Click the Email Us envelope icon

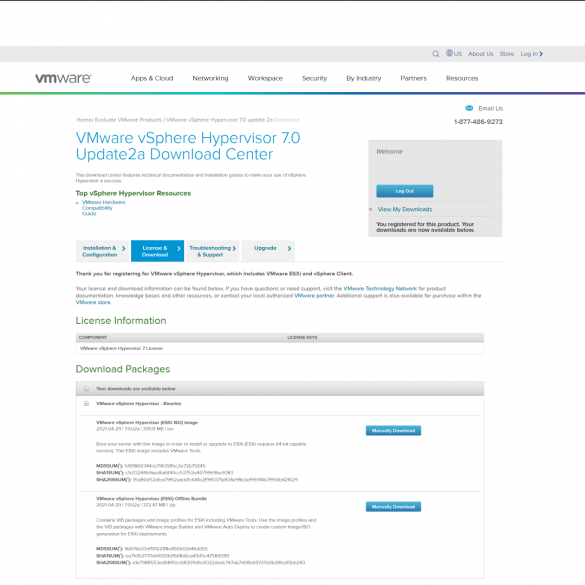click(x=469, y=108)
